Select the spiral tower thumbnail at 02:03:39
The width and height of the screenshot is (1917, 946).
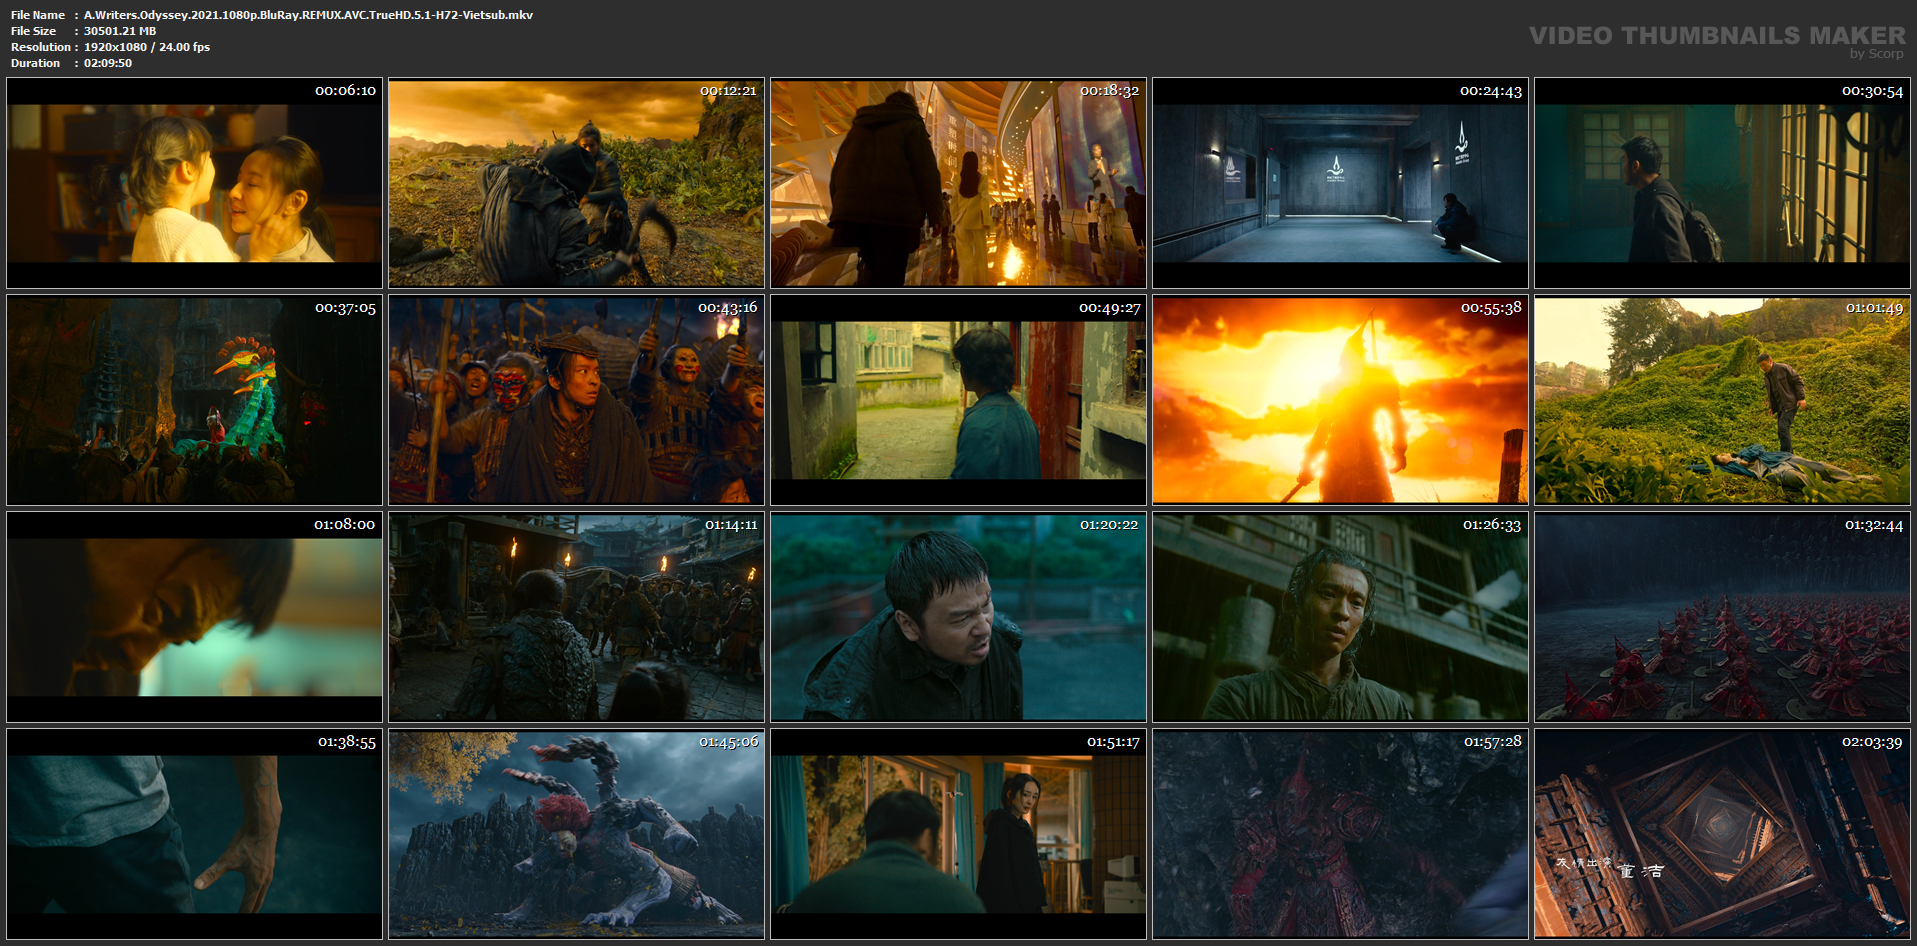(1722, 834)
